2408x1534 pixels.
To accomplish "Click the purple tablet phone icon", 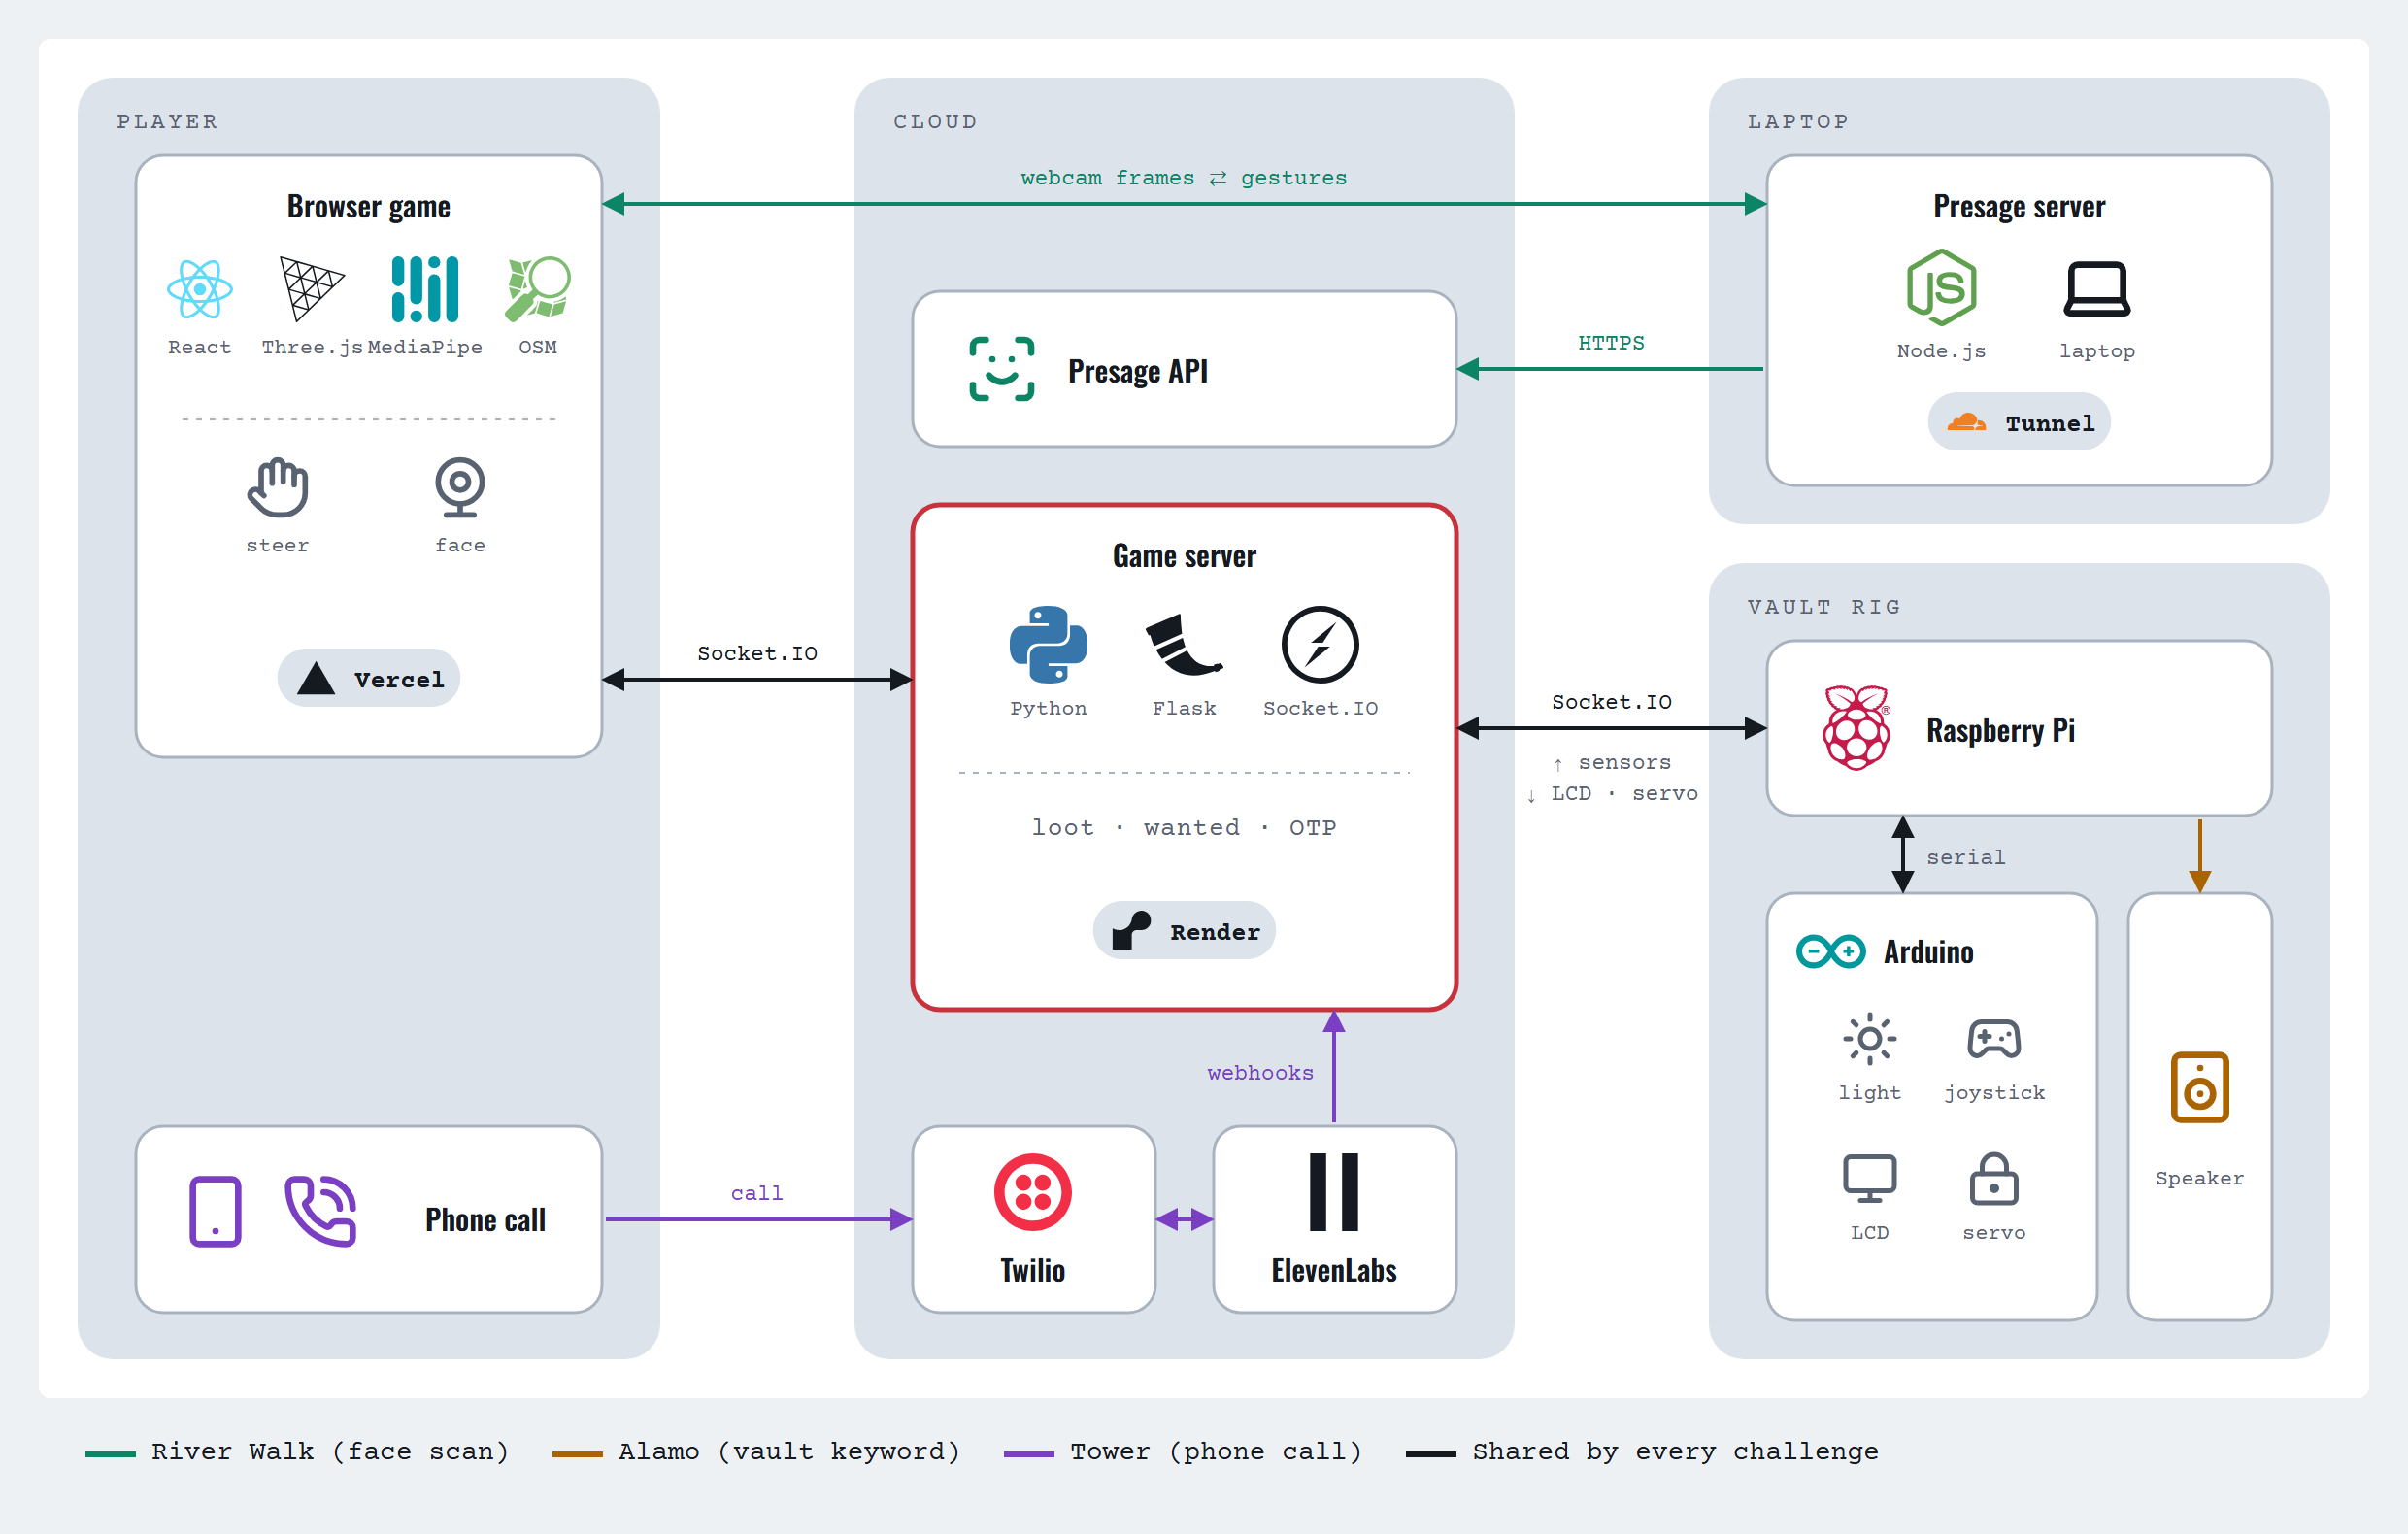I will 216,1211.
